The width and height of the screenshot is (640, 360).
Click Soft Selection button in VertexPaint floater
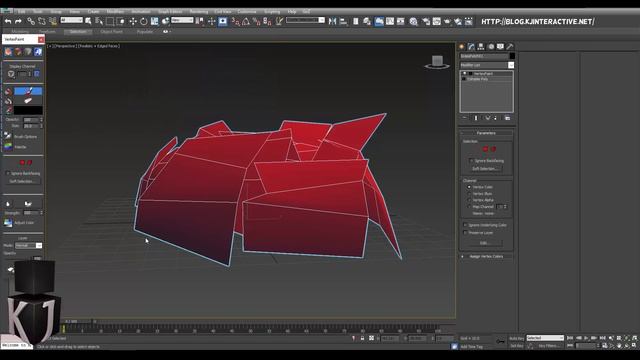click(23, 181)
